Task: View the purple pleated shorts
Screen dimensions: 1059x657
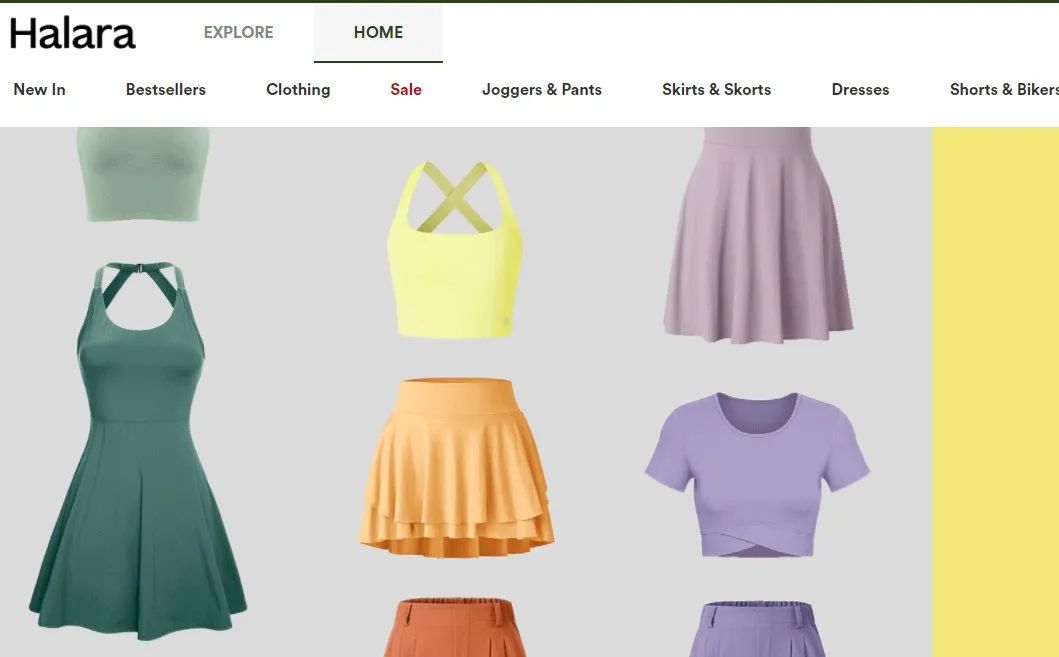Action: 757,628
